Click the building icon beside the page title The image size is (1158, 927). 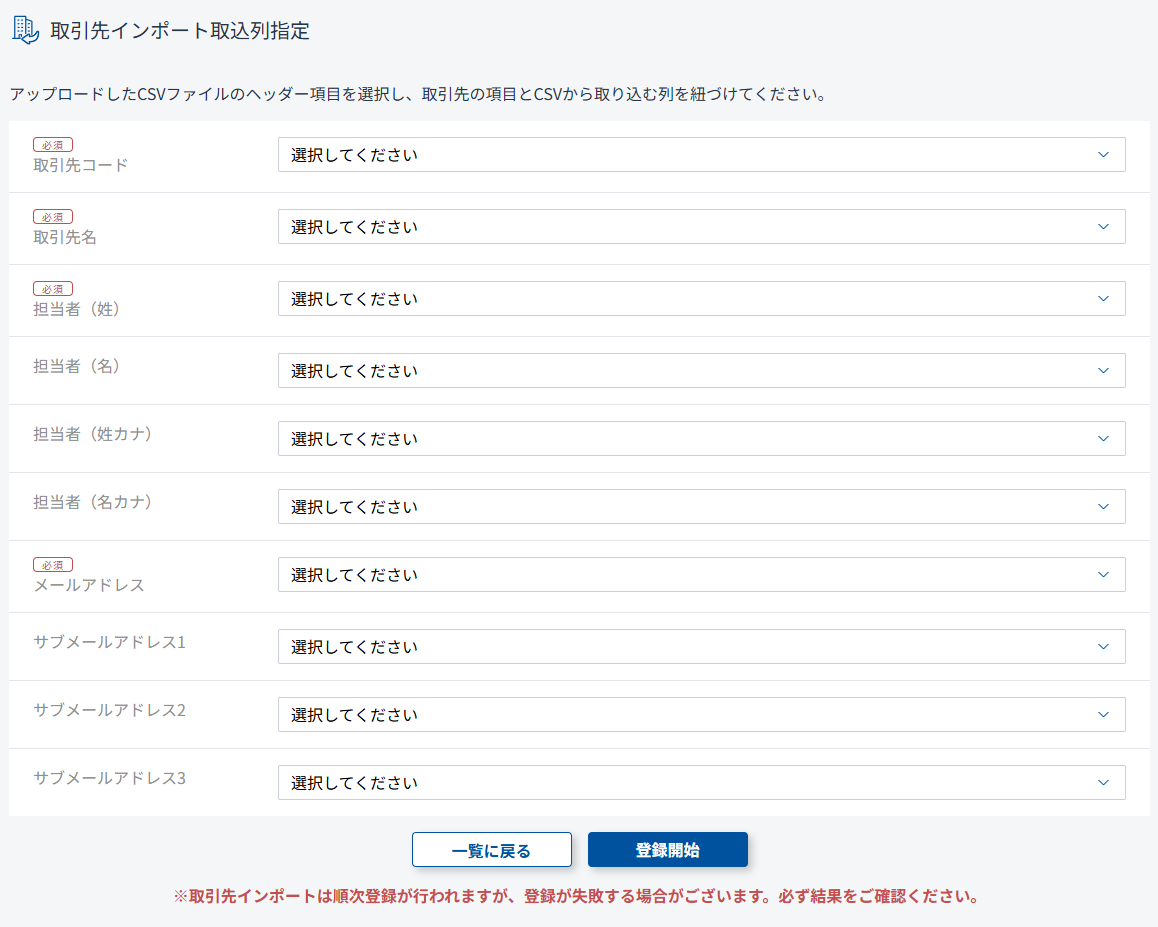pyautogui.click(x=26, y=31)
